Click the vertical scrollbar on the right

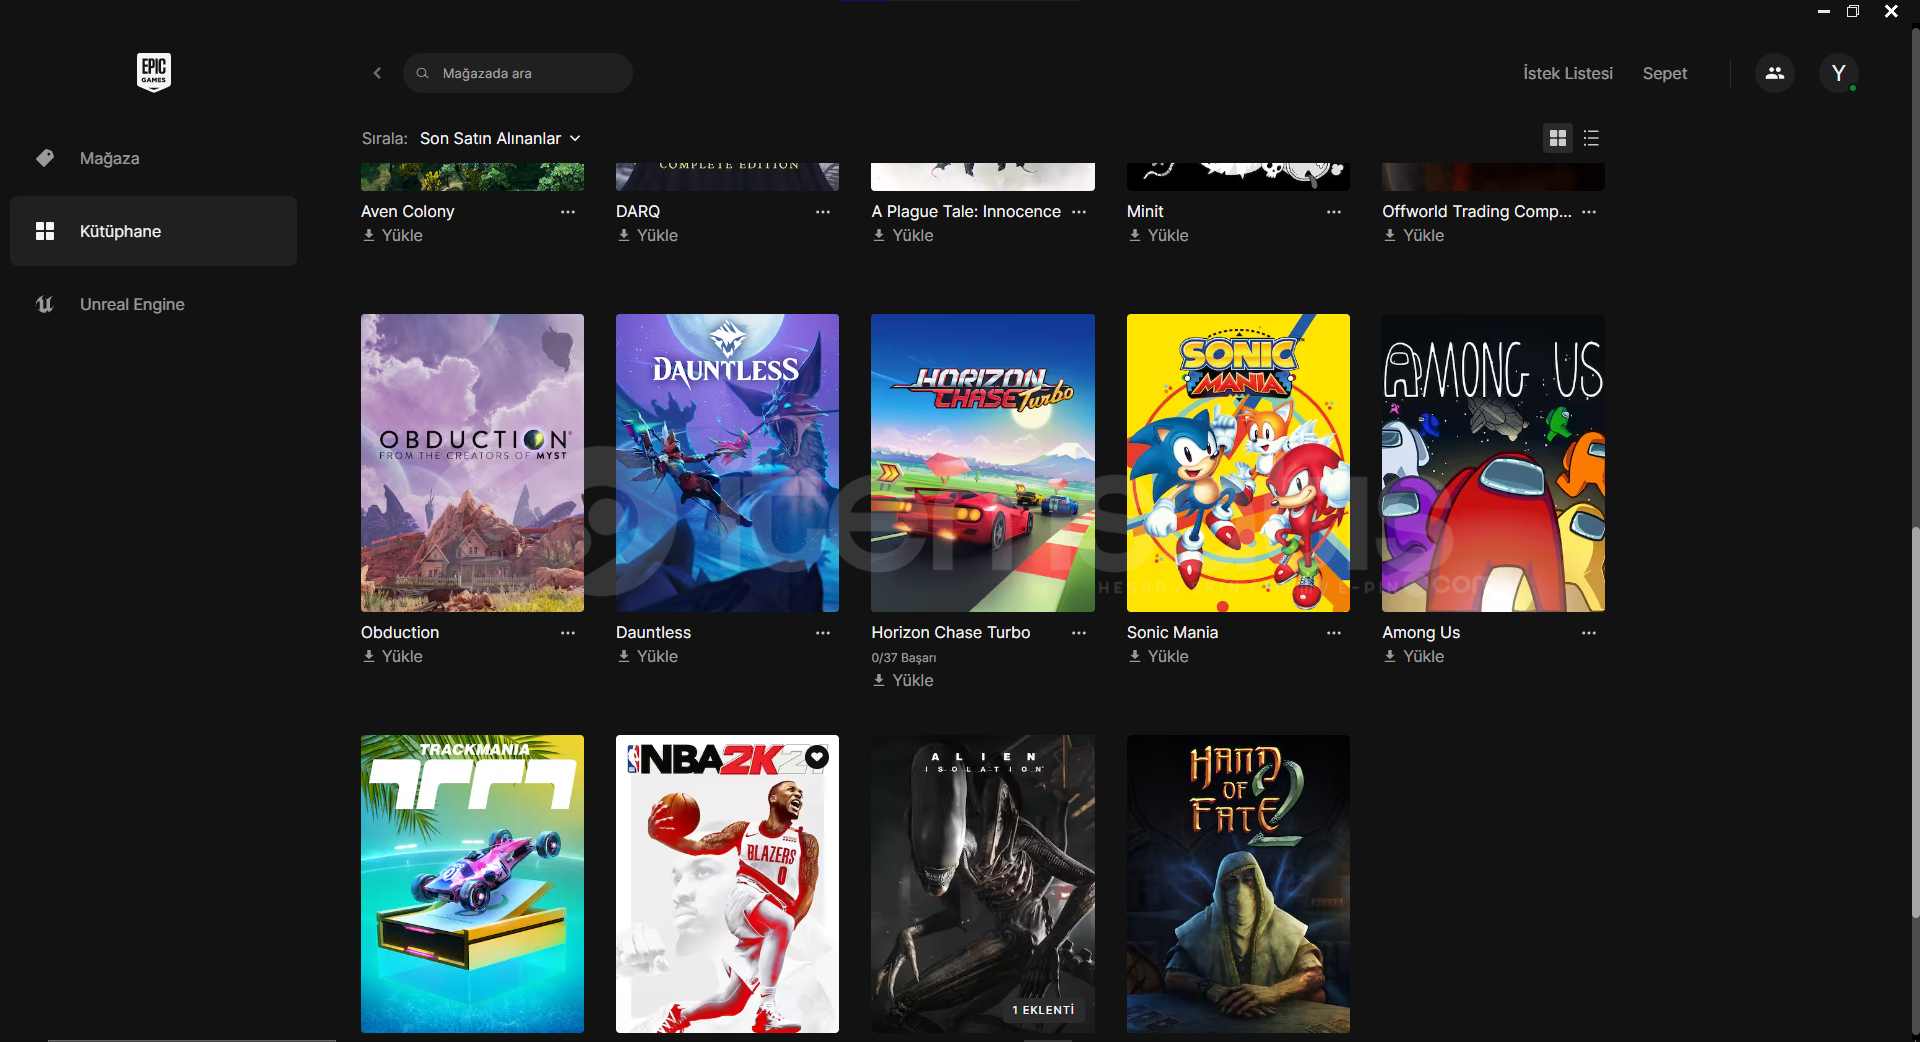point(1914,720)
